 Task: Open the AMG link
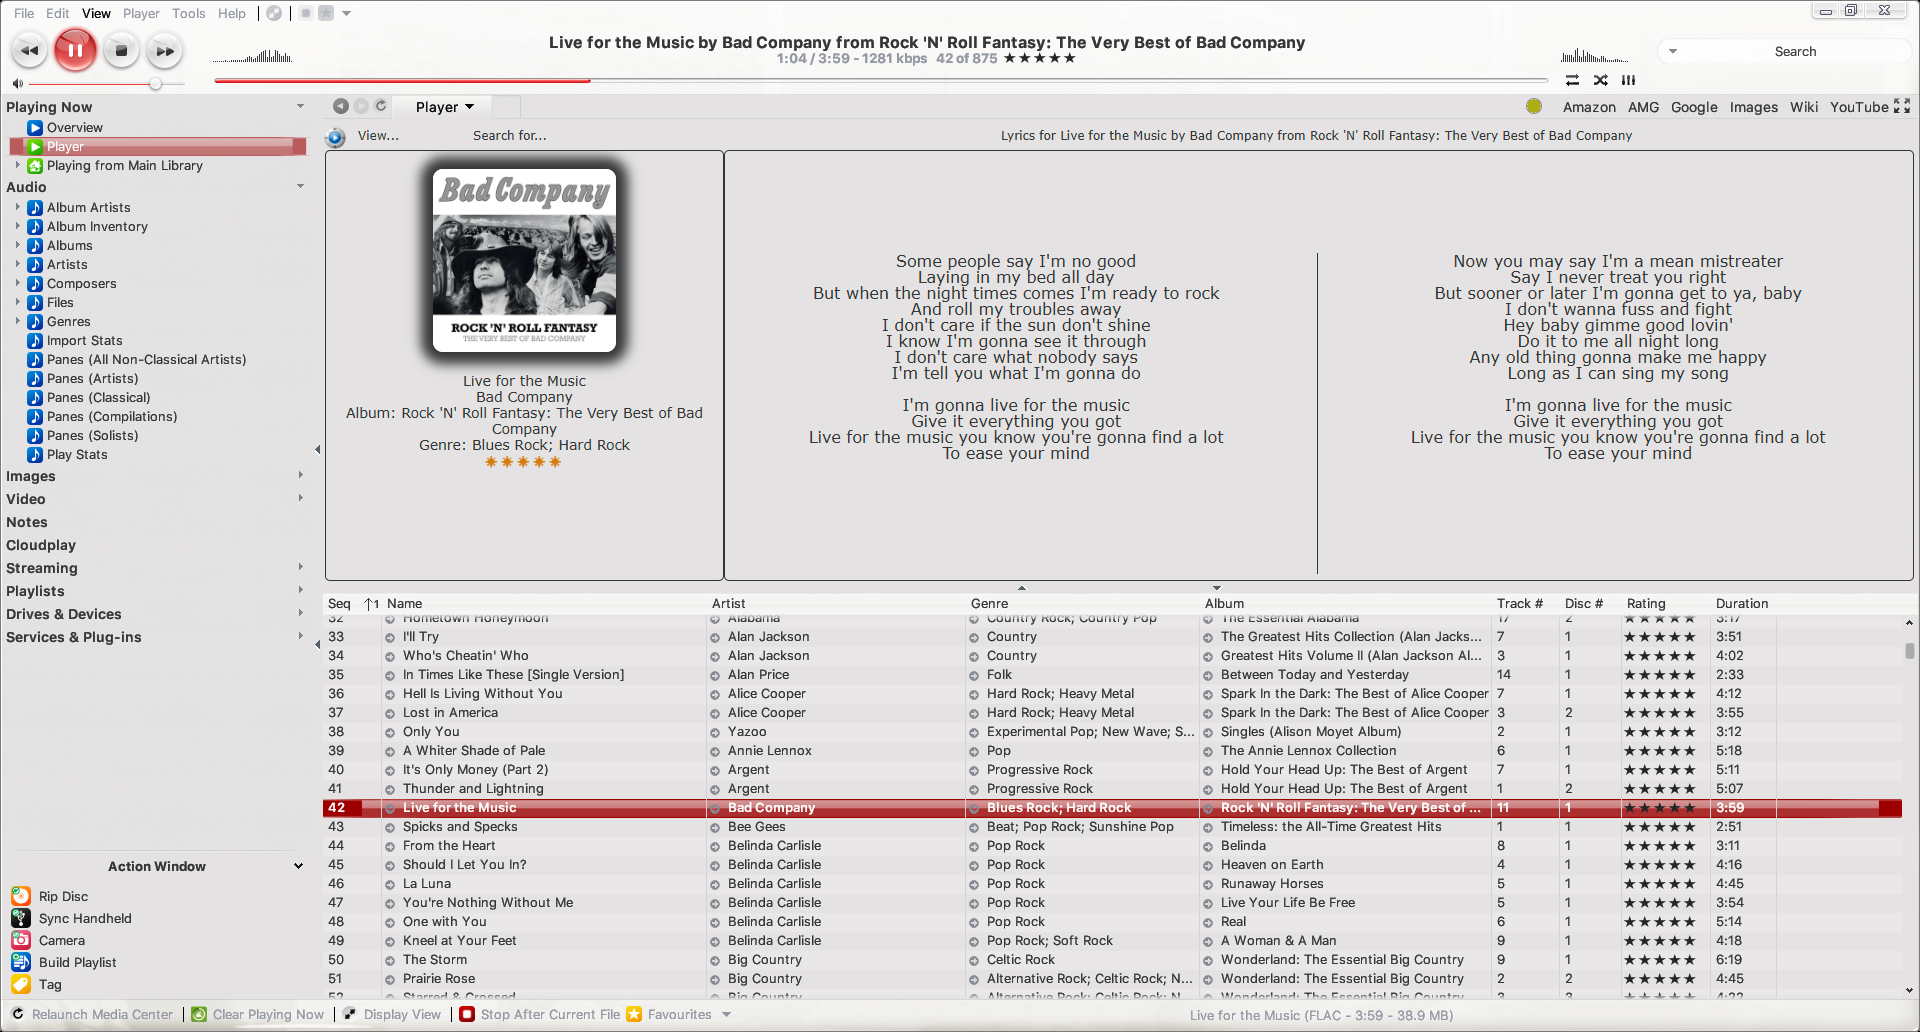point(1643,107)
